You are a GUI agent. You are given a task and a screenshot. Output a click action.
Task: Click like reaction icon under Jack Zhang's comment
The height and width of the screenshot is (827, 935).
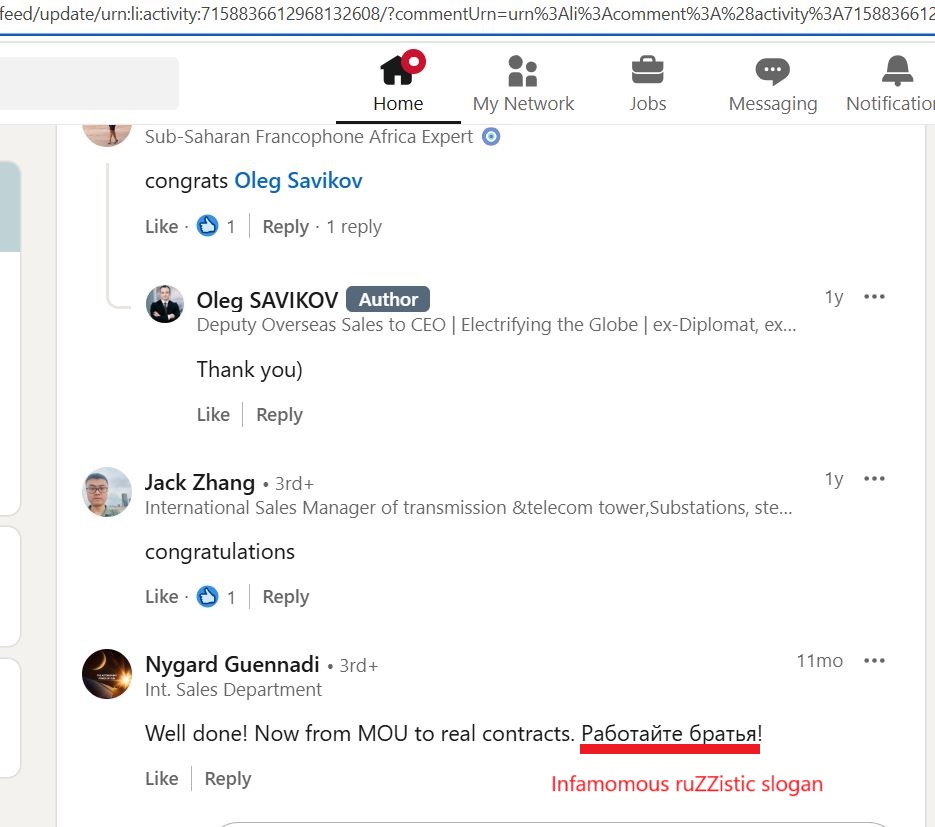pyautogui.click(x=208, y=596)
